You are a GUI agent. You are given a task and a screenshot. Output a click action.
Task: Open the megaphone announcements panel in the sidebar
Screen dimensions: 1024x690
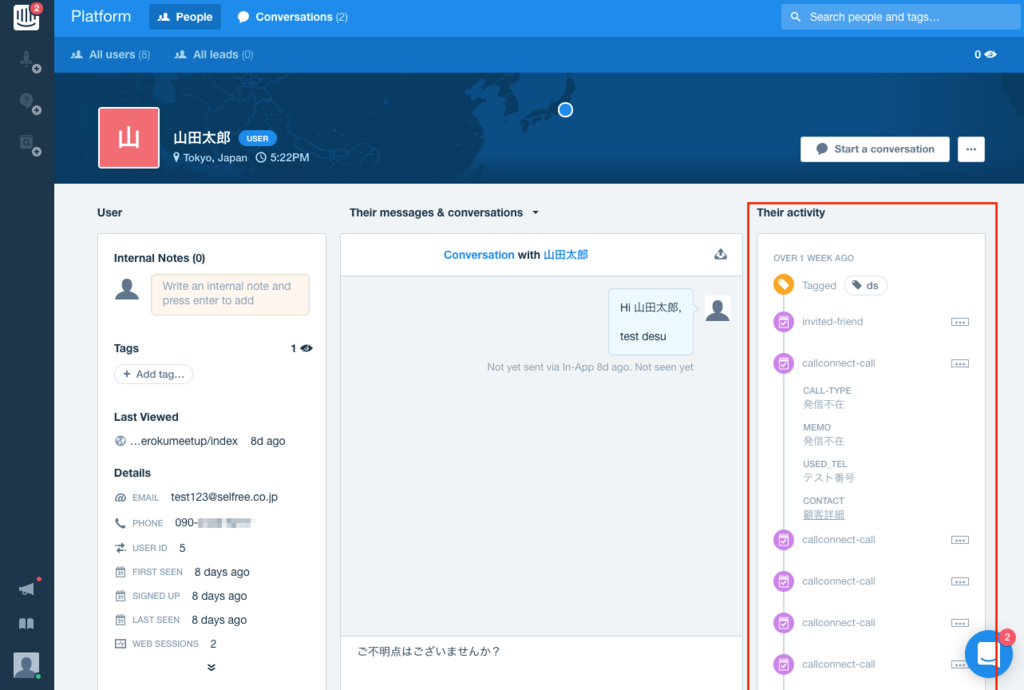pyautogui.click(x=25, y=590)
